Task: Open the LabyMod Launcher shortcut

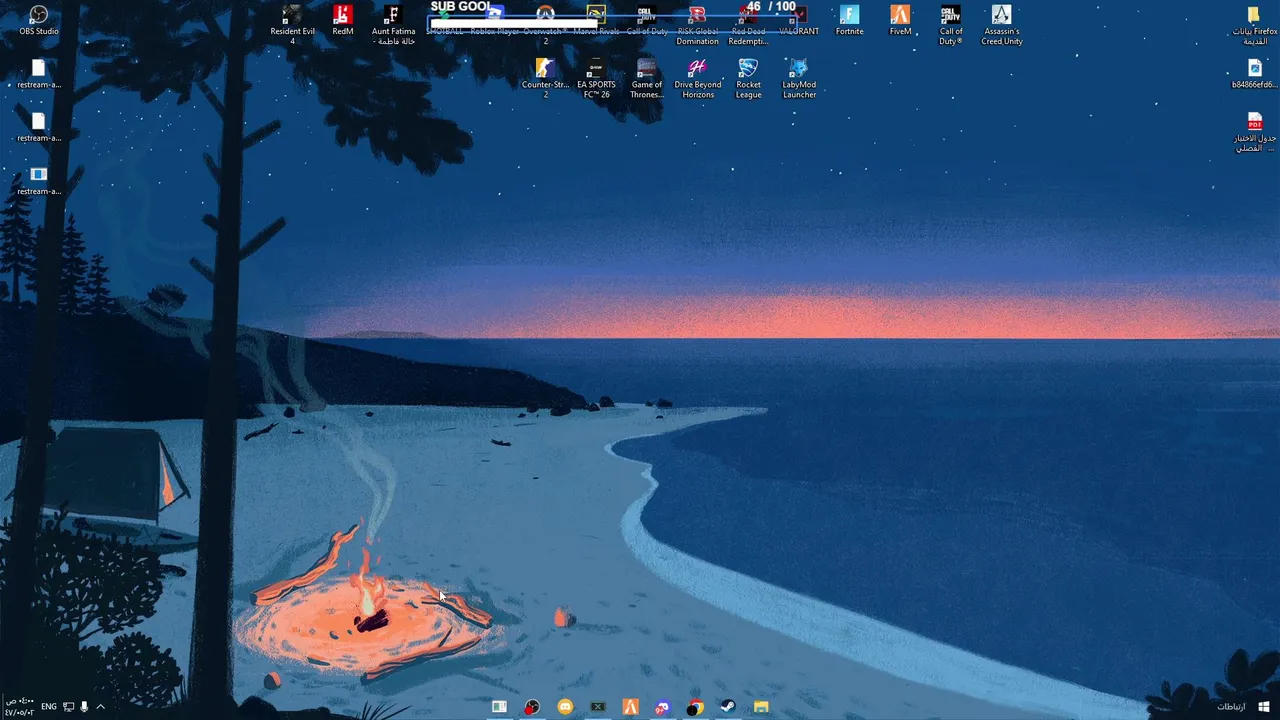Action: (799, 78)
